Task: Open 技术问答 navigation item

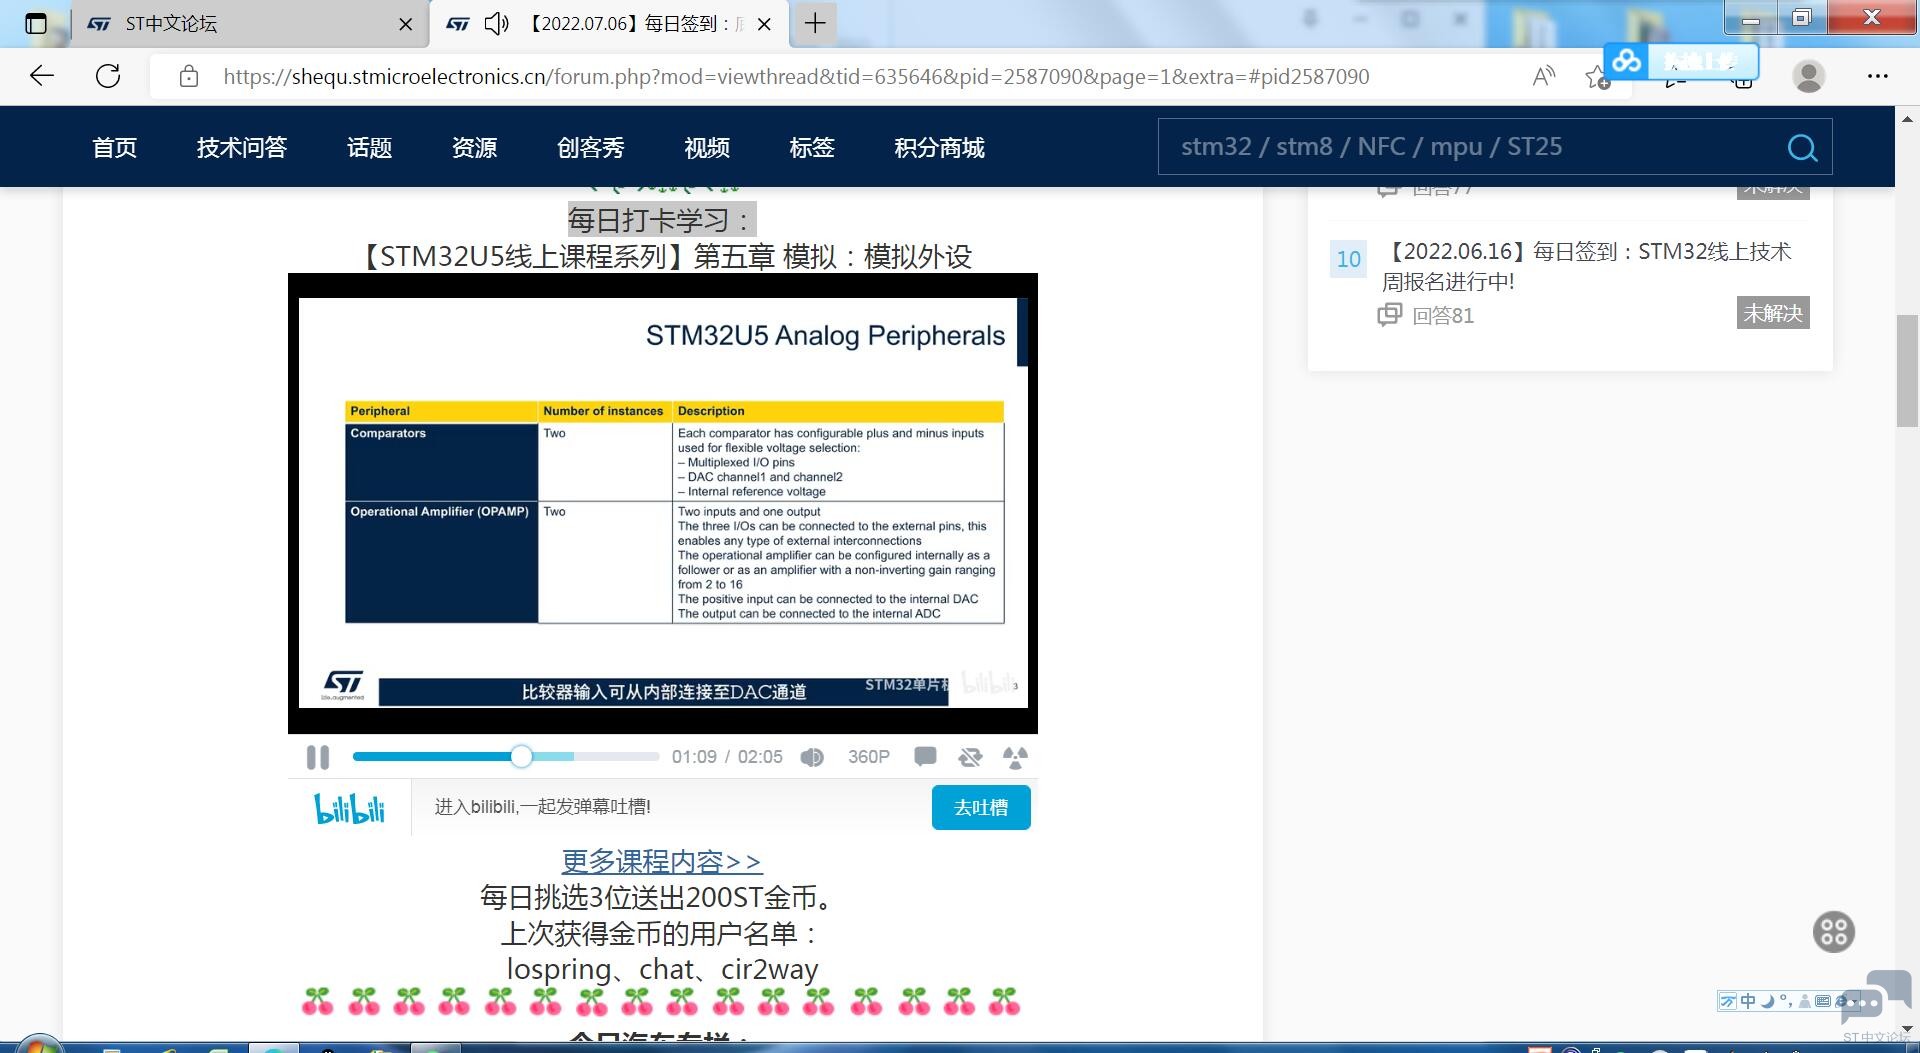Action: [x=242, y=148]
